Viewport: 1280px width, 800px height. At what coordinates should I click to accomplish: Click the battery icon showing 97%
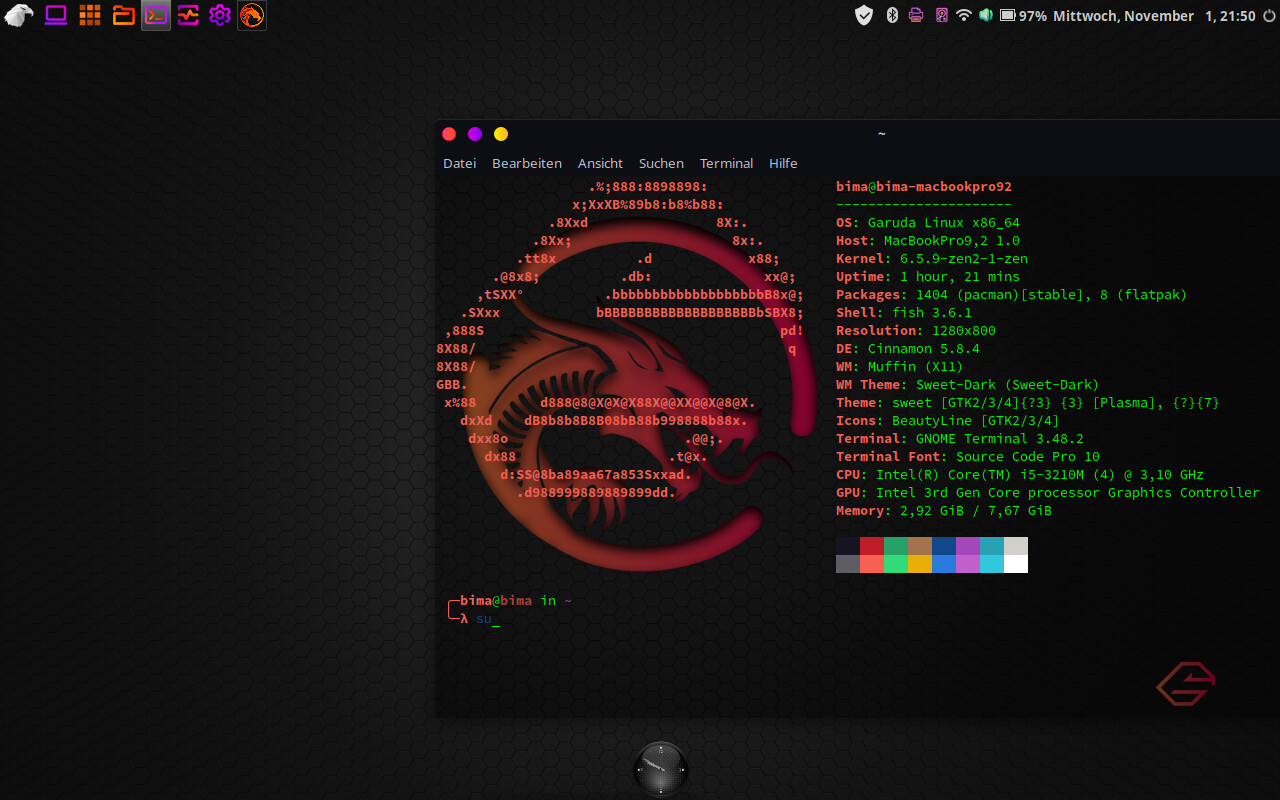click(1008, 15)
